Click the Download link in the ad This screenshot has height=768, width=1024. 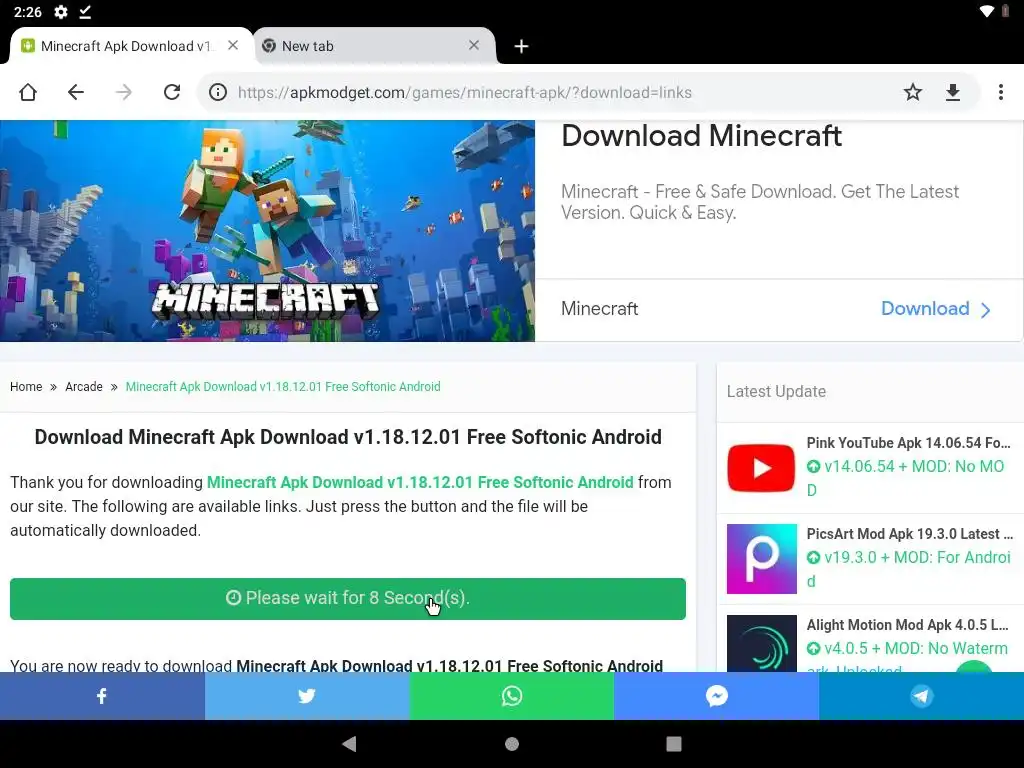(x=935, y=309)
